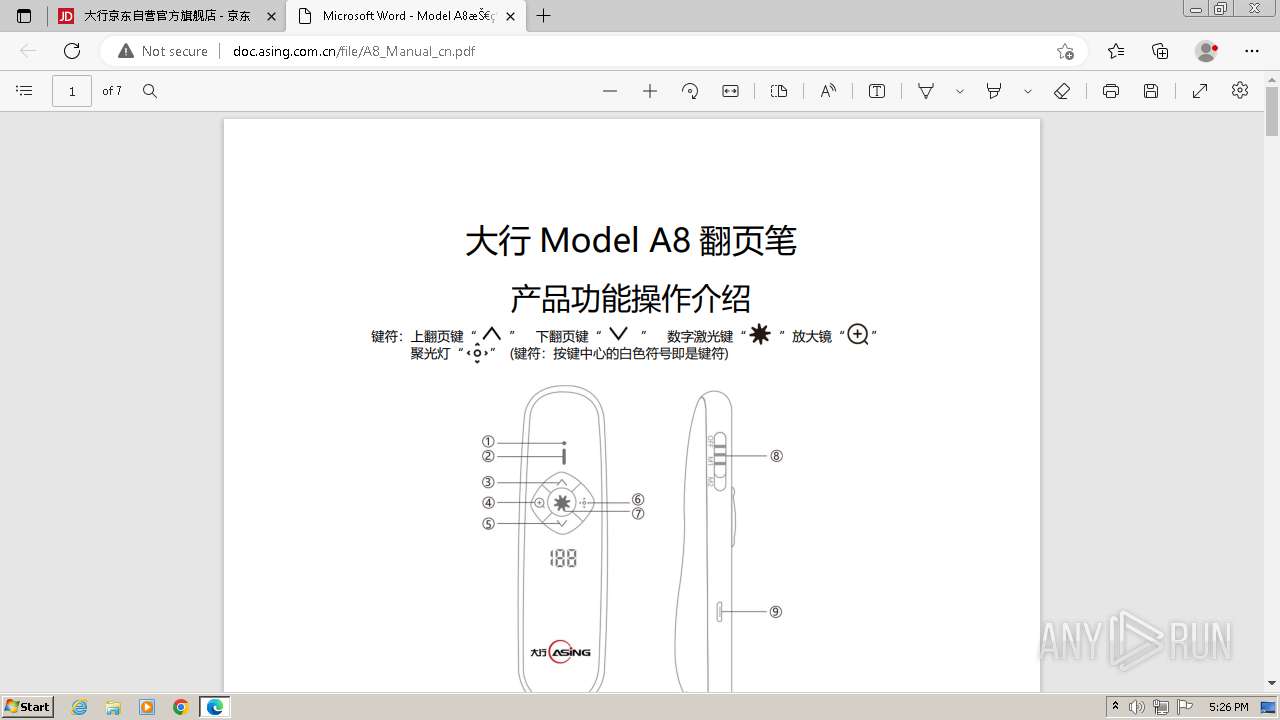Open PDF viewer settings gear
The image size is (1280, 720).
click(1240, 90)
